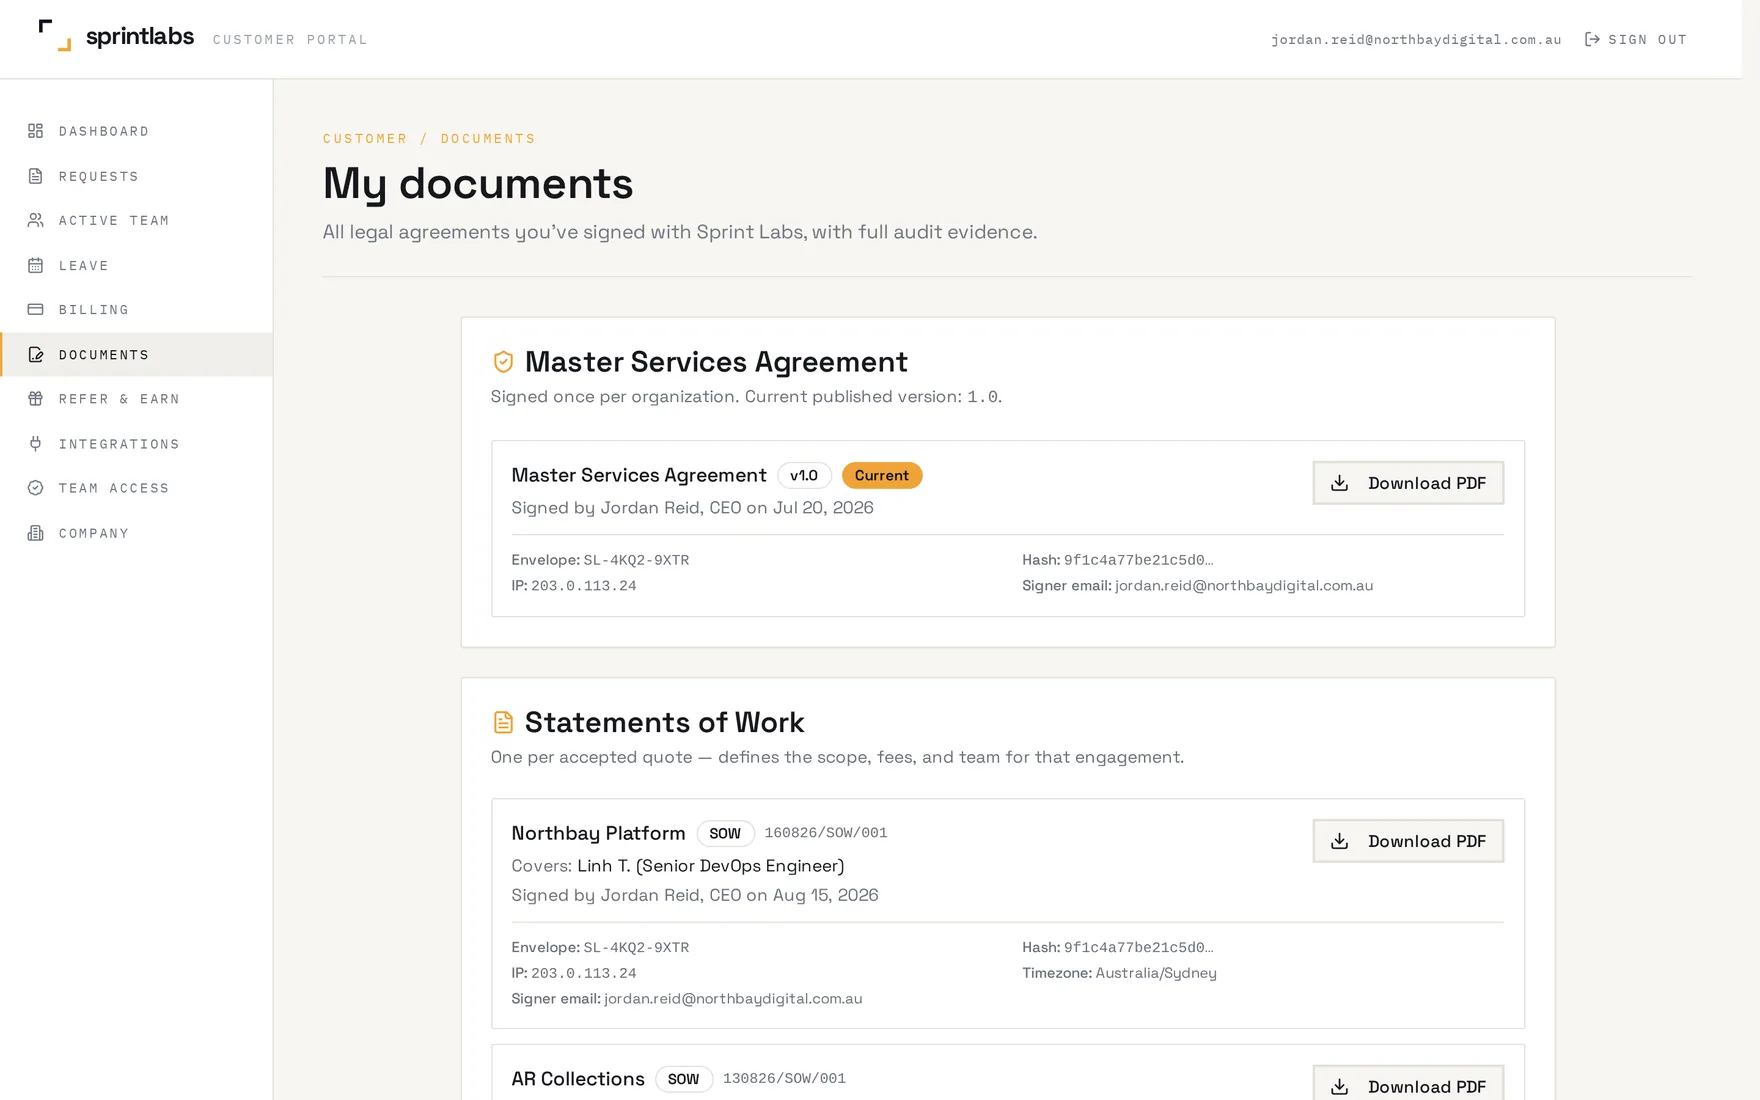
Task: Click Linh T. (Senior DevOps Engineer)
Action: point(711,865)
